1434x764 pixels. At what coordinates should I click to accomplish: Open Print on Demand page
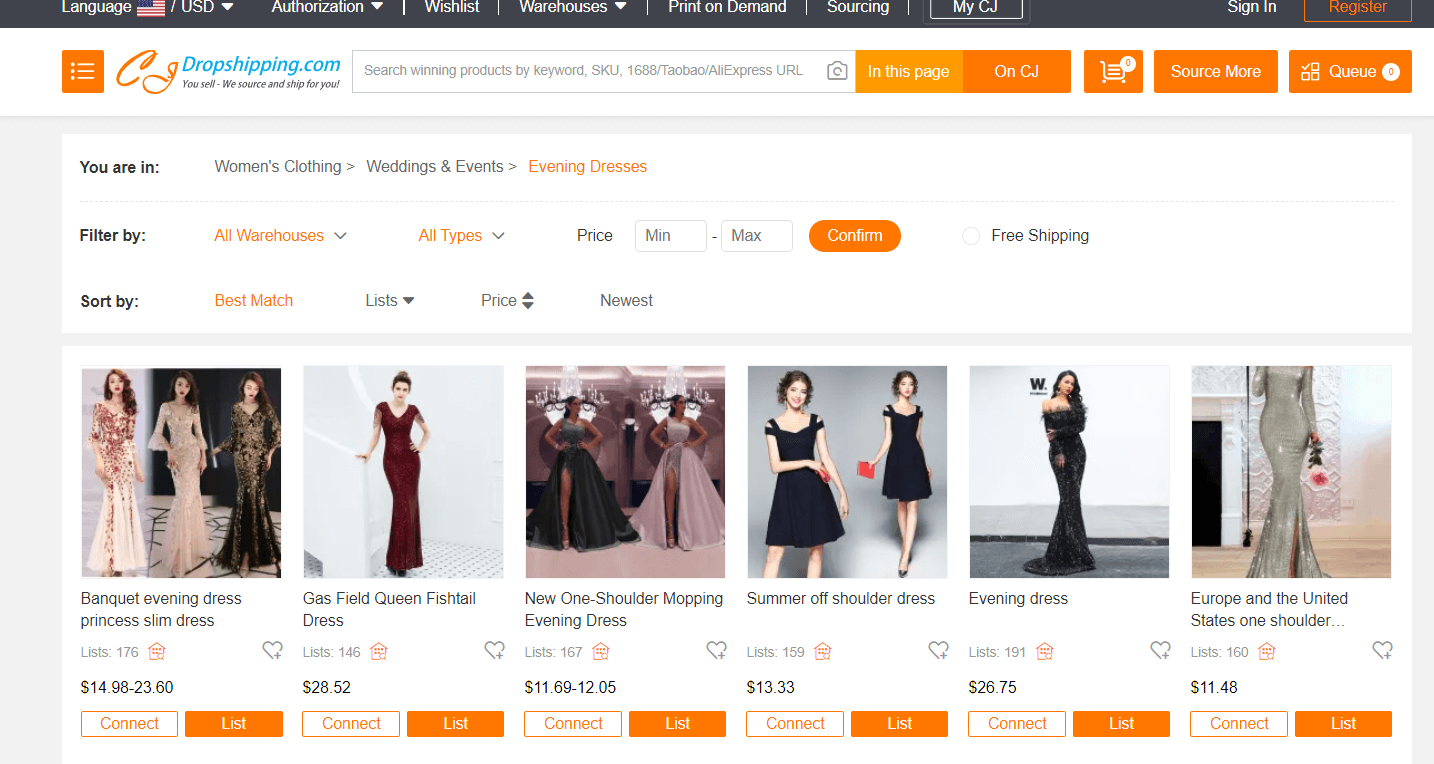tap(727, 7)
